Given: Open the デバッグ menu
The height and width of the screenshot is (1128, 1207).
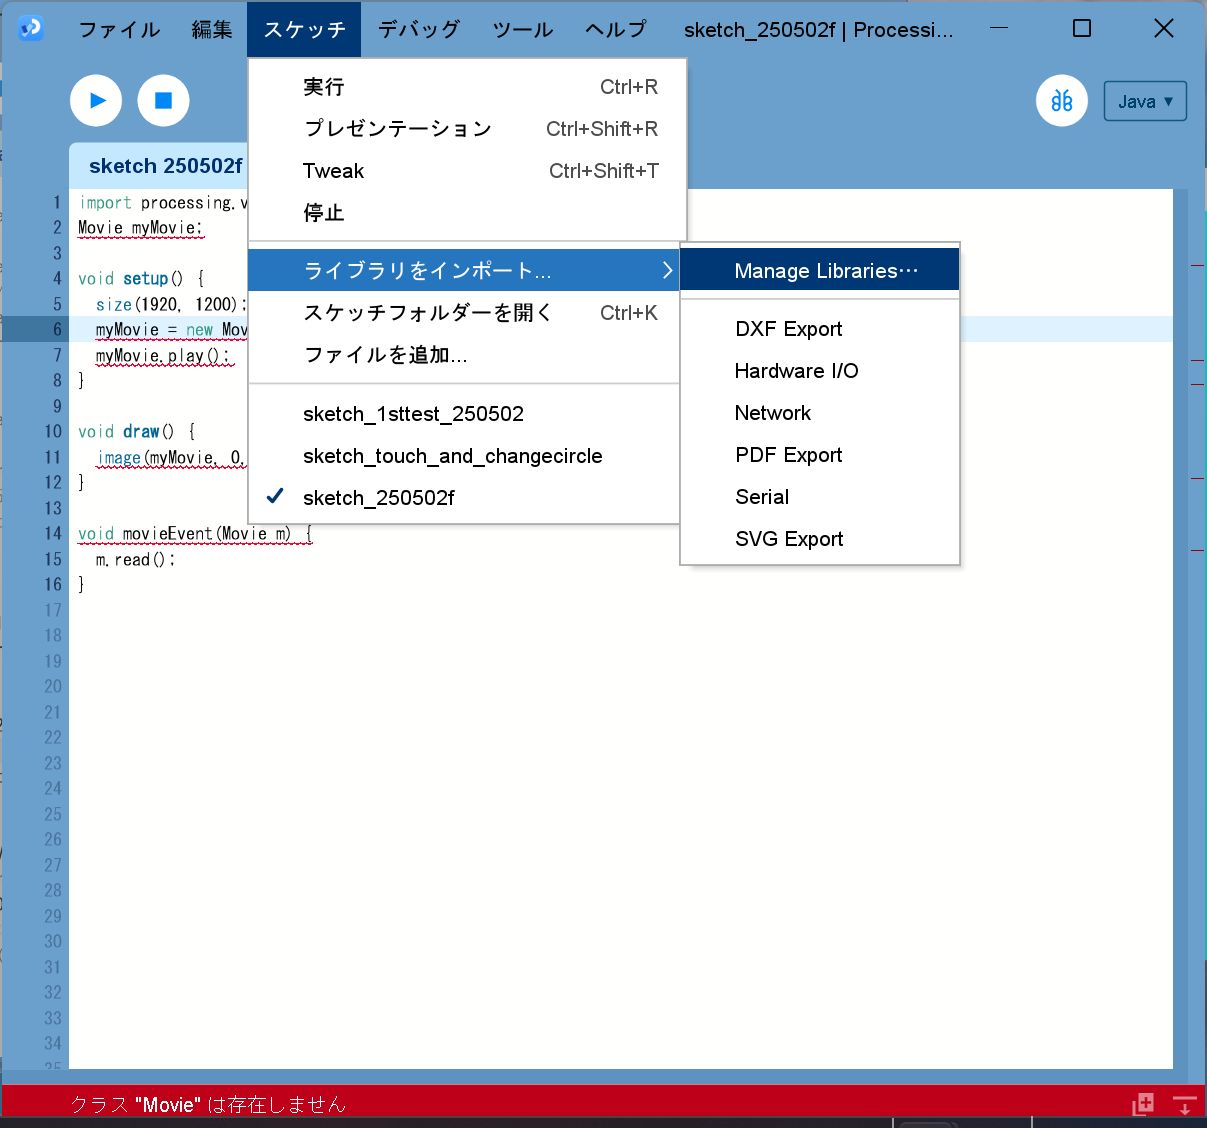Looking at the screenshot, I should point(419,29).
